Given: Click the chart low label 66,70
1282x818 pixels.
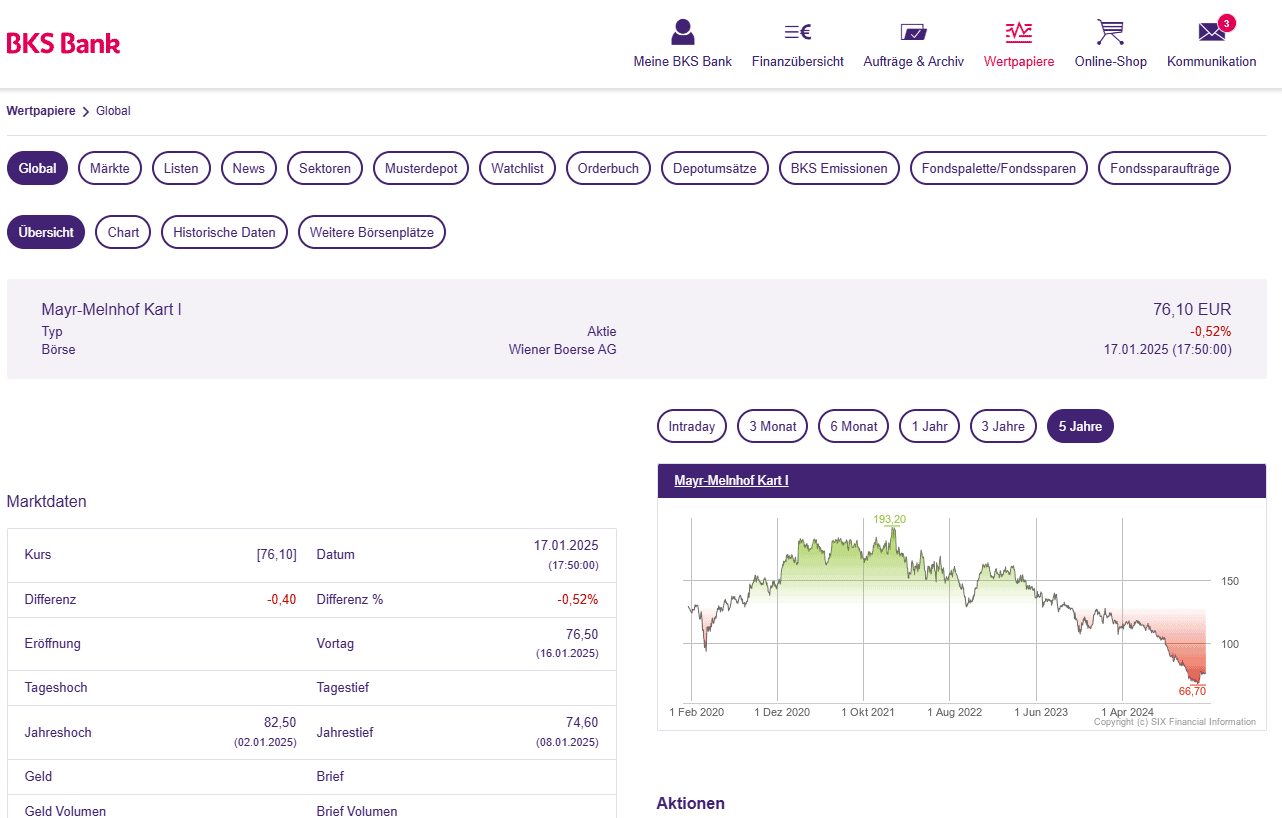Looking at the screenshot, I should 1192,691.
